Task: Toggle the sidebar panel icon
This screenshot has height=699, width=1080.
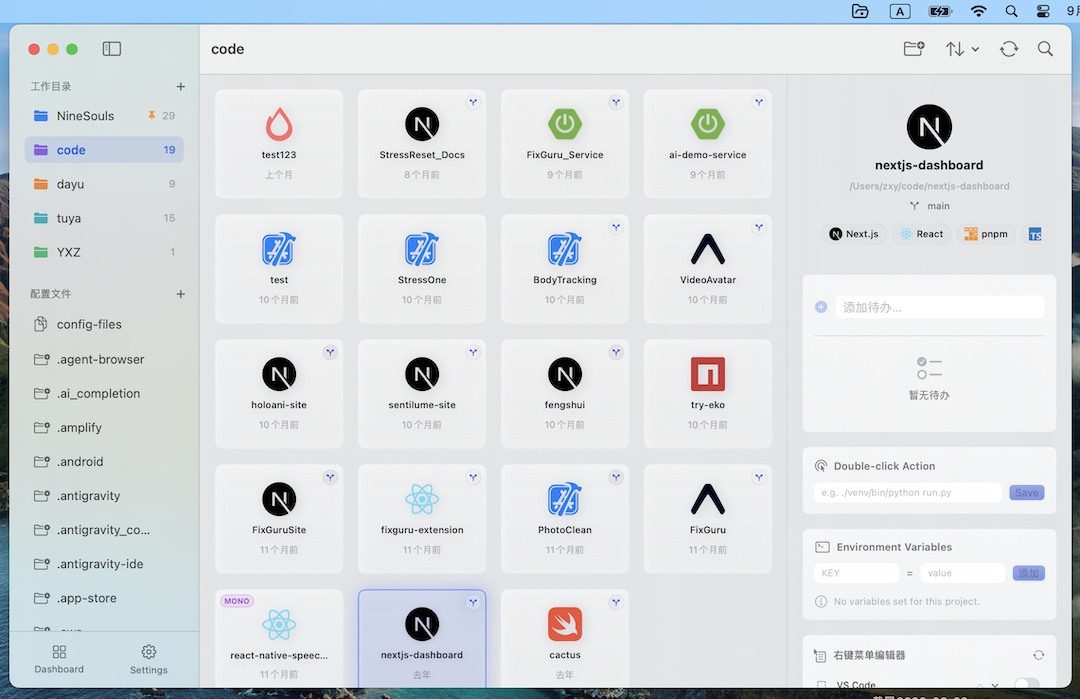Action: pos(112,49)
